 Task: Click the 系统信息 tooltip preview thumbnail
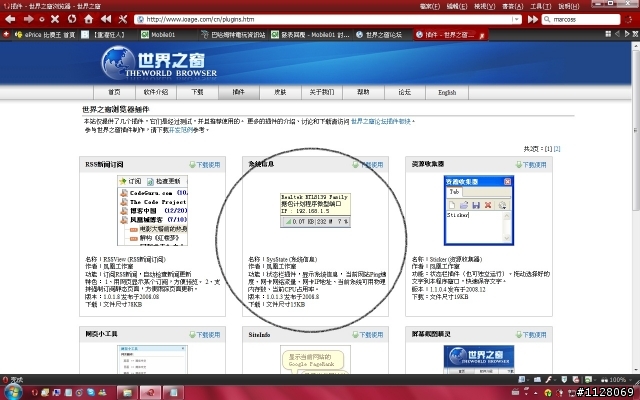pos(315,210)
